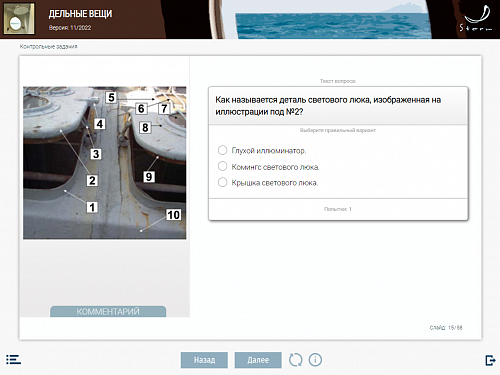
Task: Go to the next slide with Далее
Action: click(258, 360)
